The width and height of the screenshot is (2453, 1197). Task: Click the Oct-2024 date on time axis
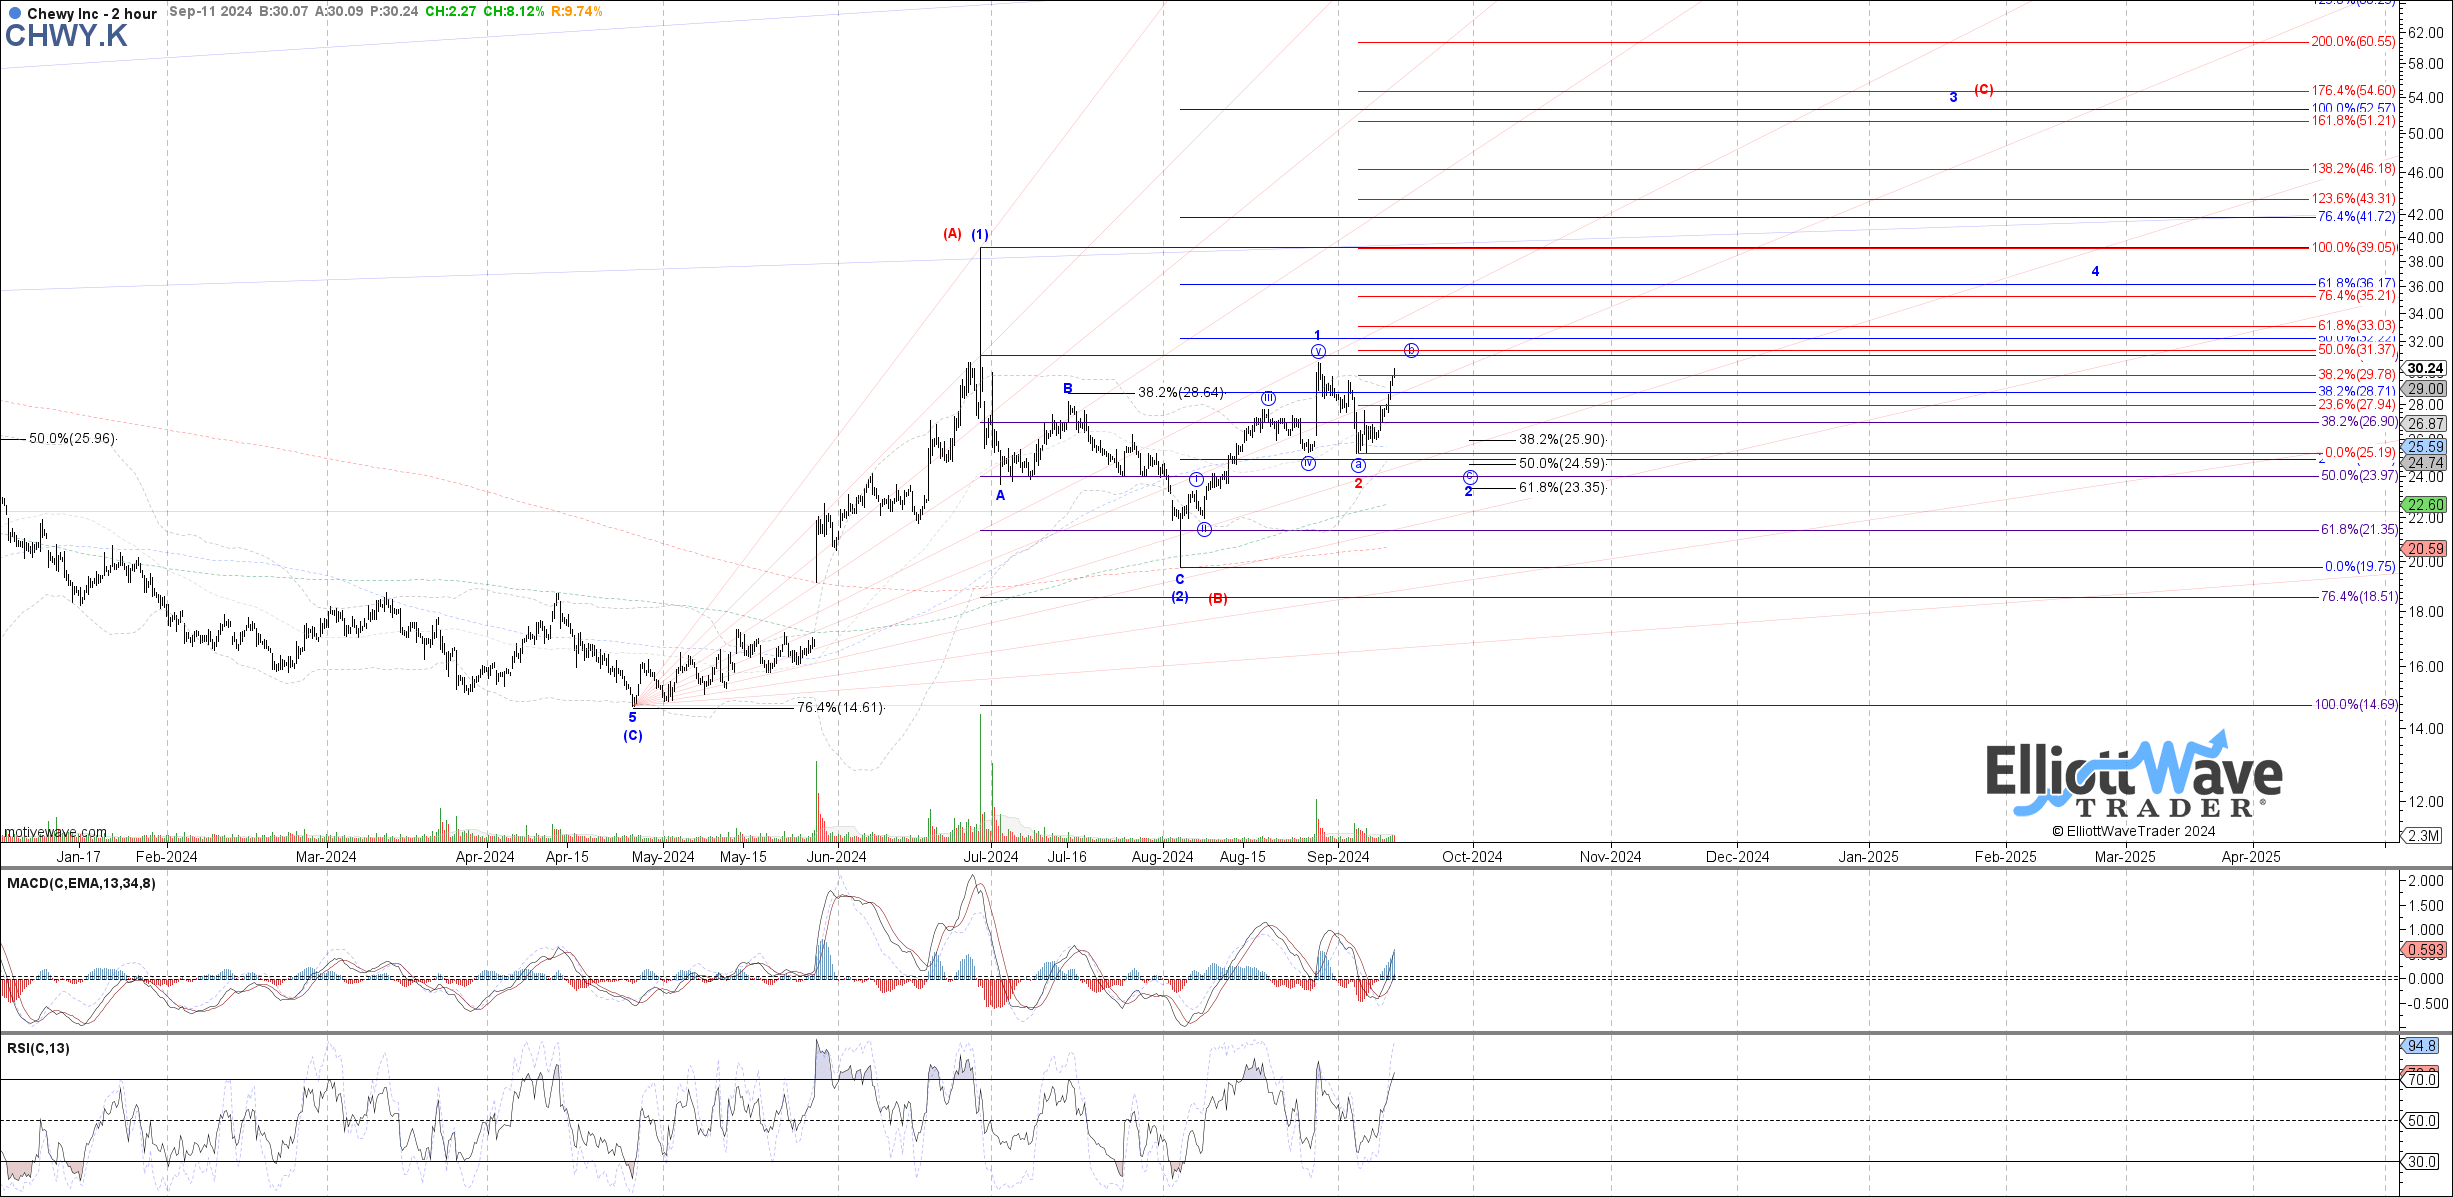(x=1472, y=857)
